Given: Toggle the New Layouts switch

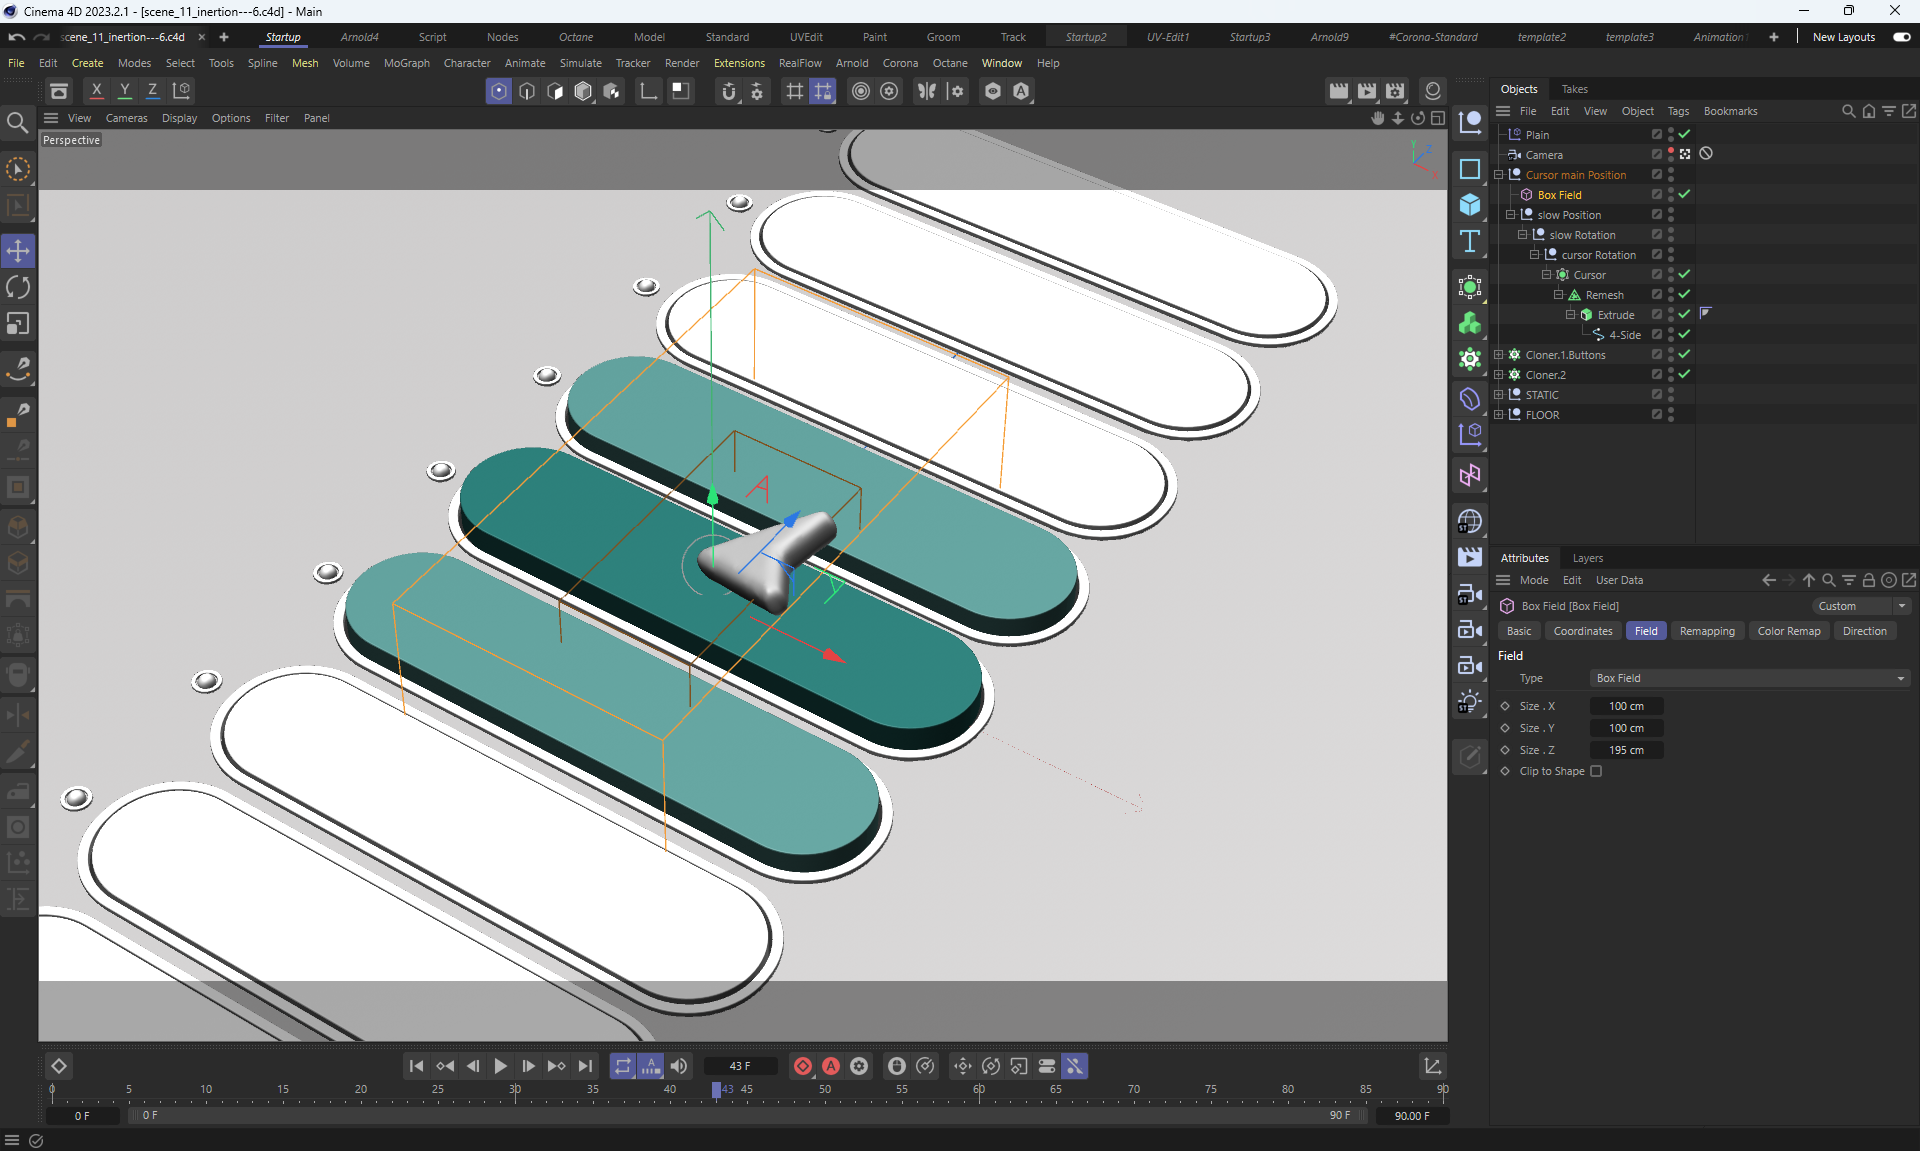Looking at the screenshot, I should tap(1901, 37).
